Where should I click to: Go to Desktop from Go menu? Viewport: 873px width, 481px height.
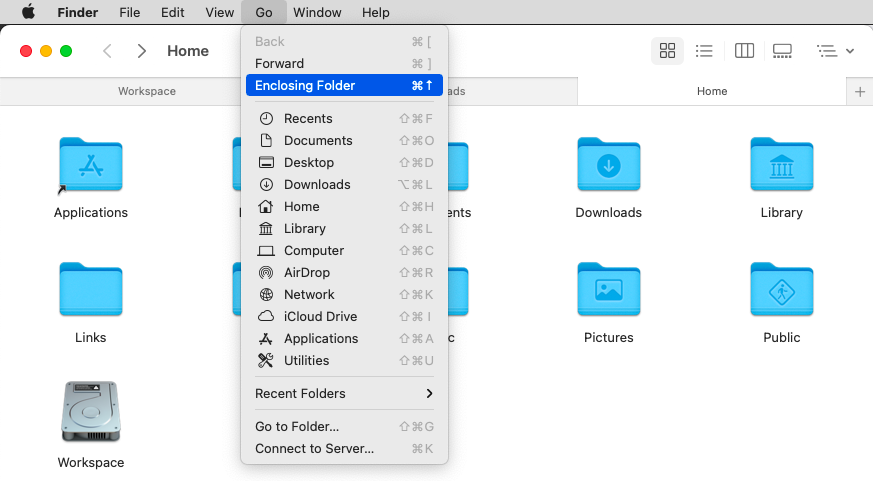344,163
